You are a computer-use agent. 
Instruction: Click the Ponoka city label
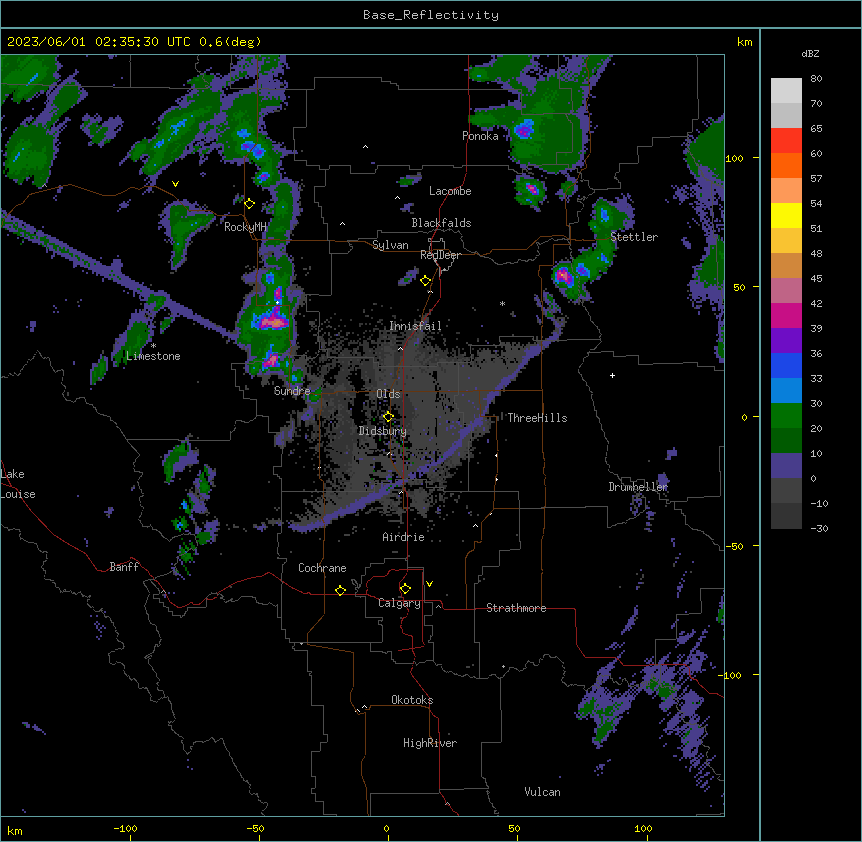[480, 136]
